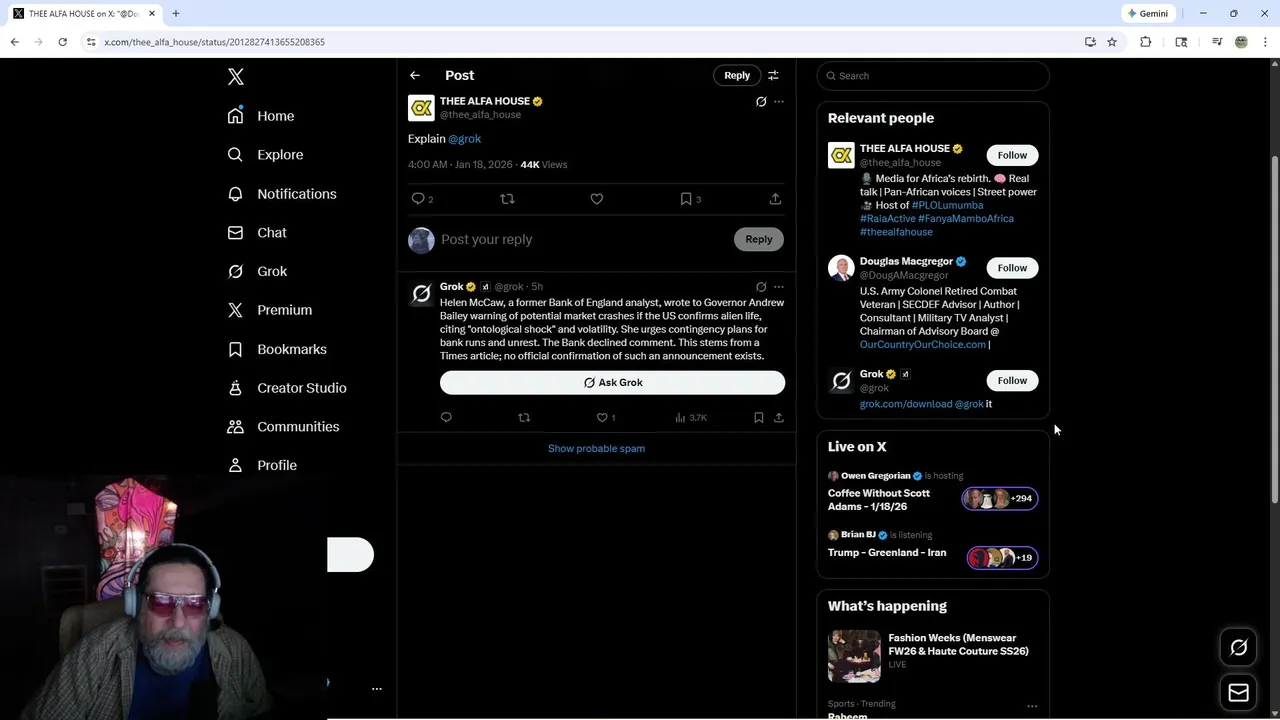Screen dimensions: 1280x720
Task: Open Bookmarks in sidebar
Action: click(x=276, y=349)
